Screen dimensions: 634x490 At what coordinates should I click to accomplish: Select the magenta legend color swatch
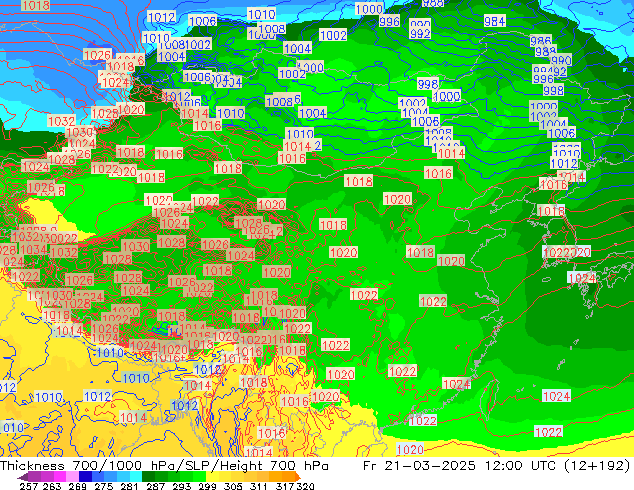tap(60, 477)
